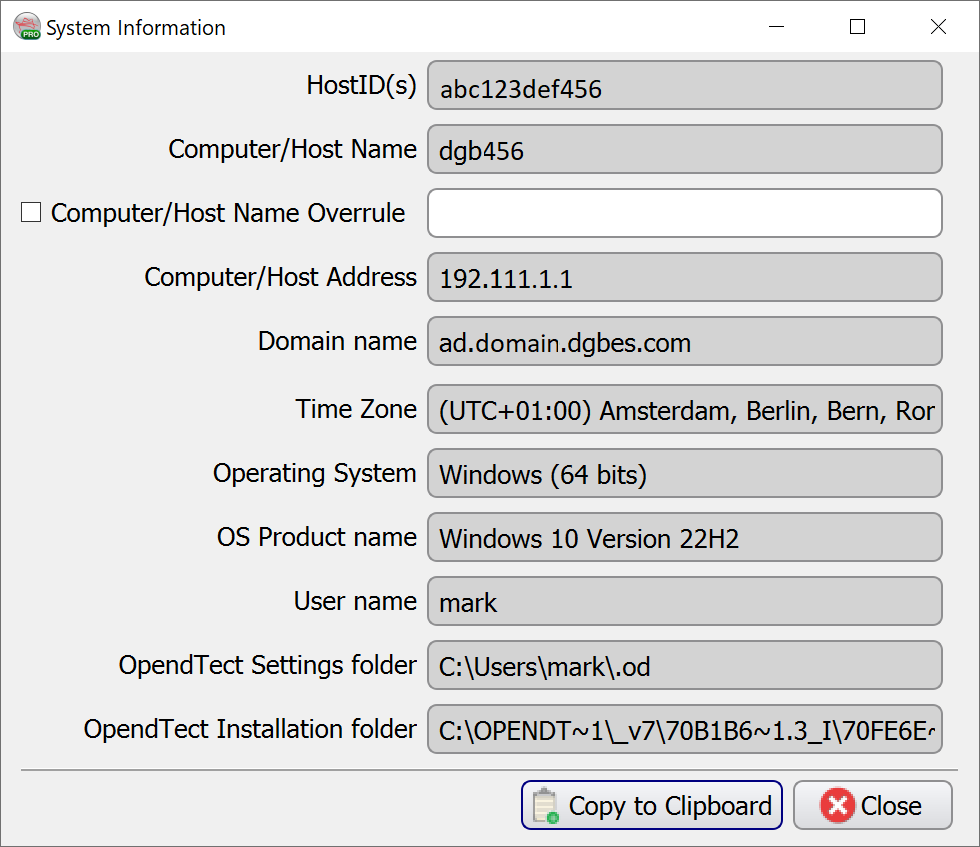980x847 pixels.
Task: Click the clipboard icon on Copy button
Action: (x=545, y=806)
